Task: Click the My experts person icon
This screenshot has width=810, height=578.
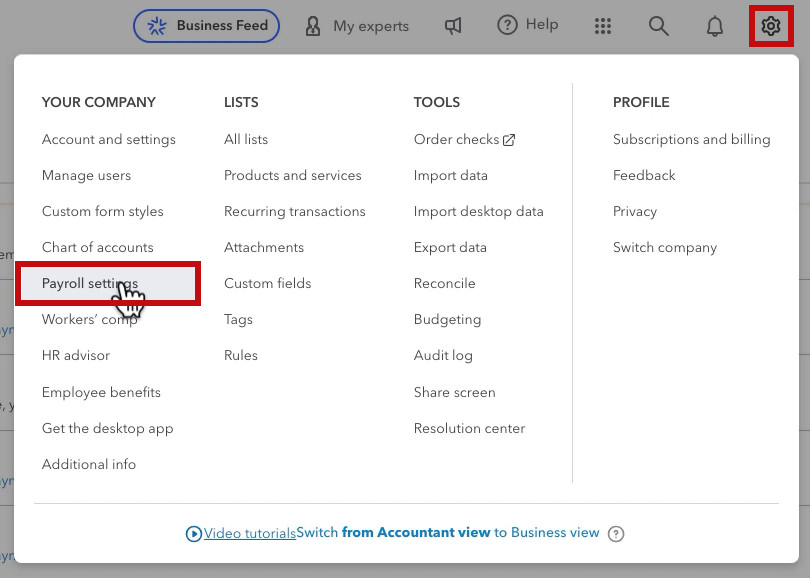Action: pos(313,26)
